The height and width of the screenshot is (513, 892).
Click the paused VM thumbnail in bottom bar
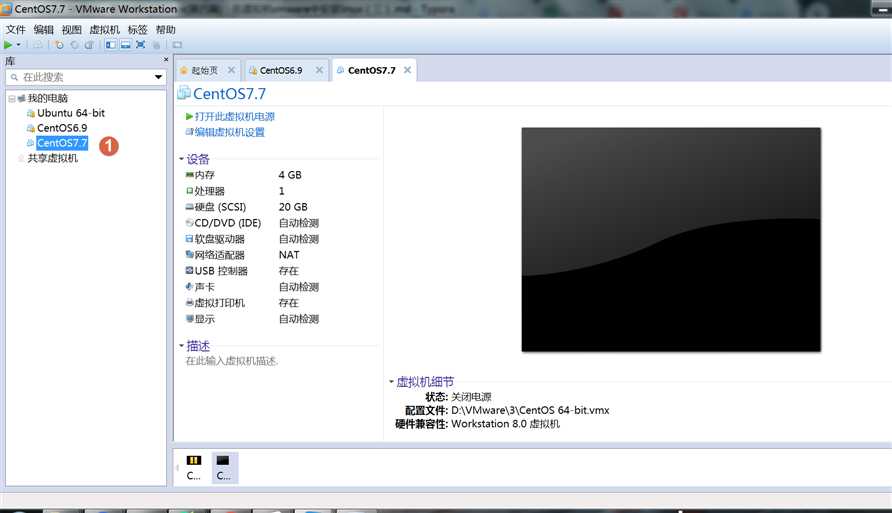point(194,468)
